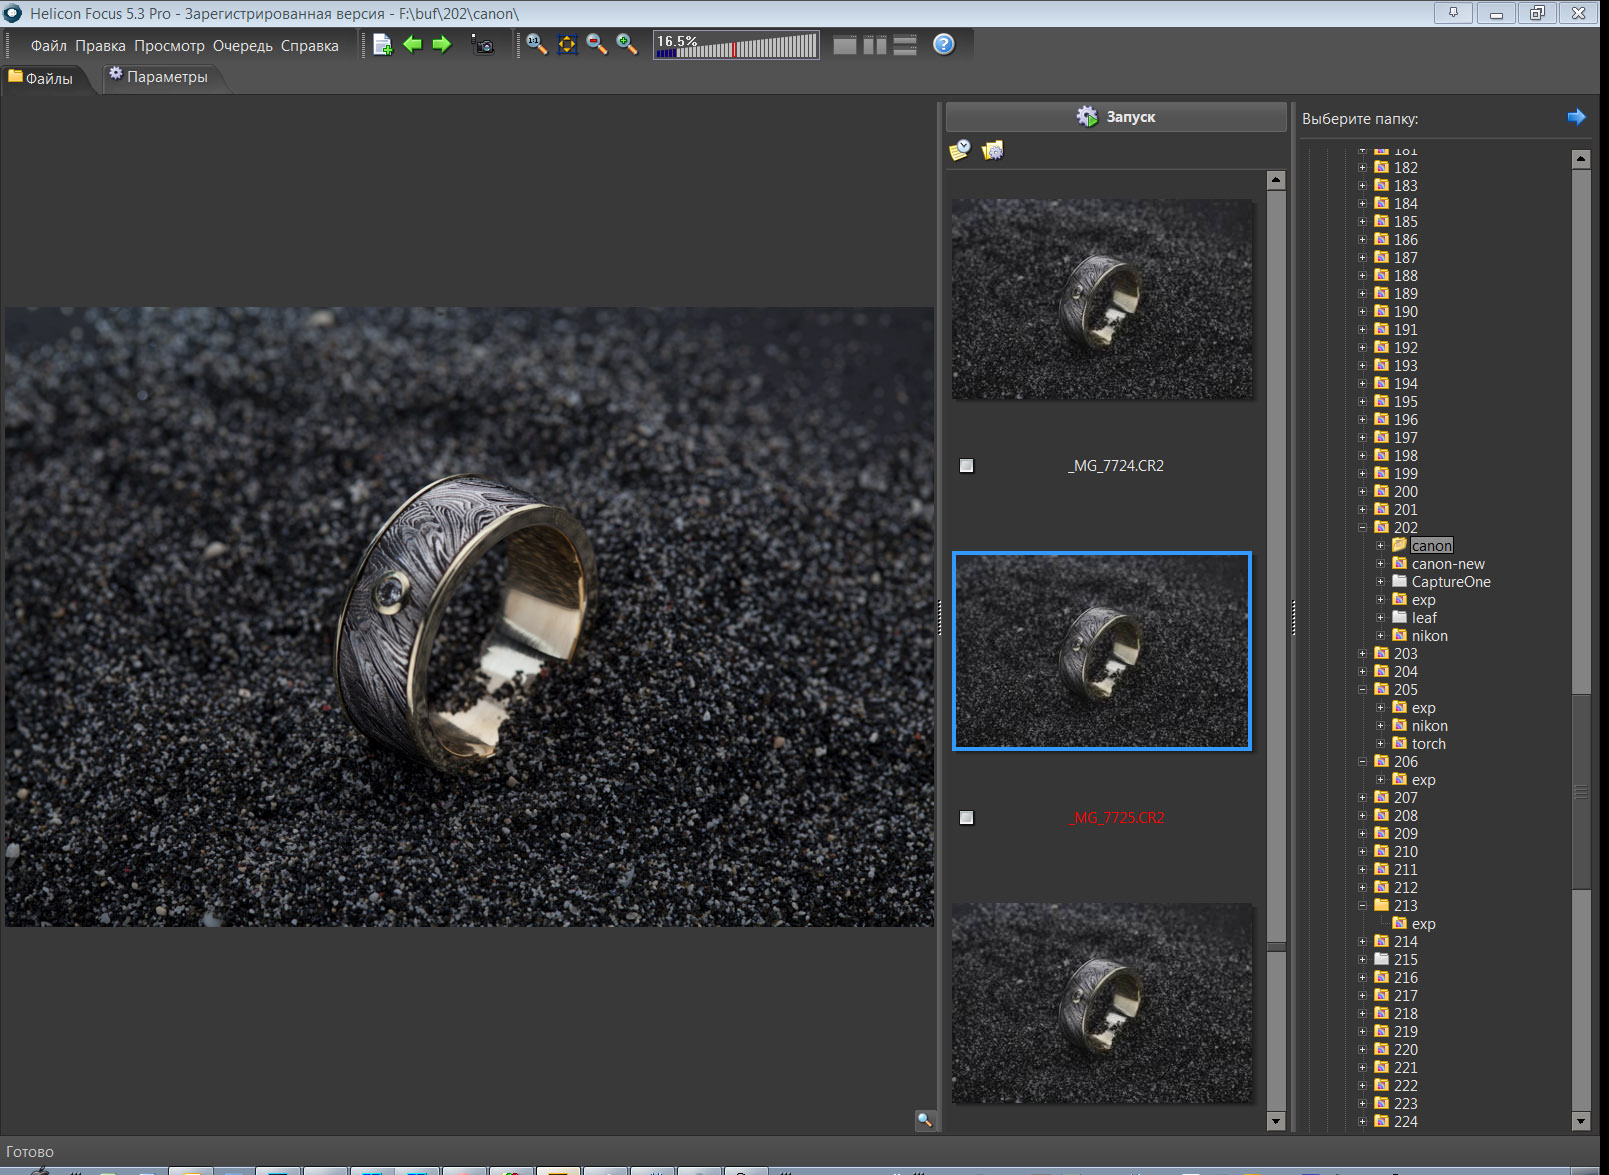
Task: Open the camera capture tool
Action: coord(483,45)
